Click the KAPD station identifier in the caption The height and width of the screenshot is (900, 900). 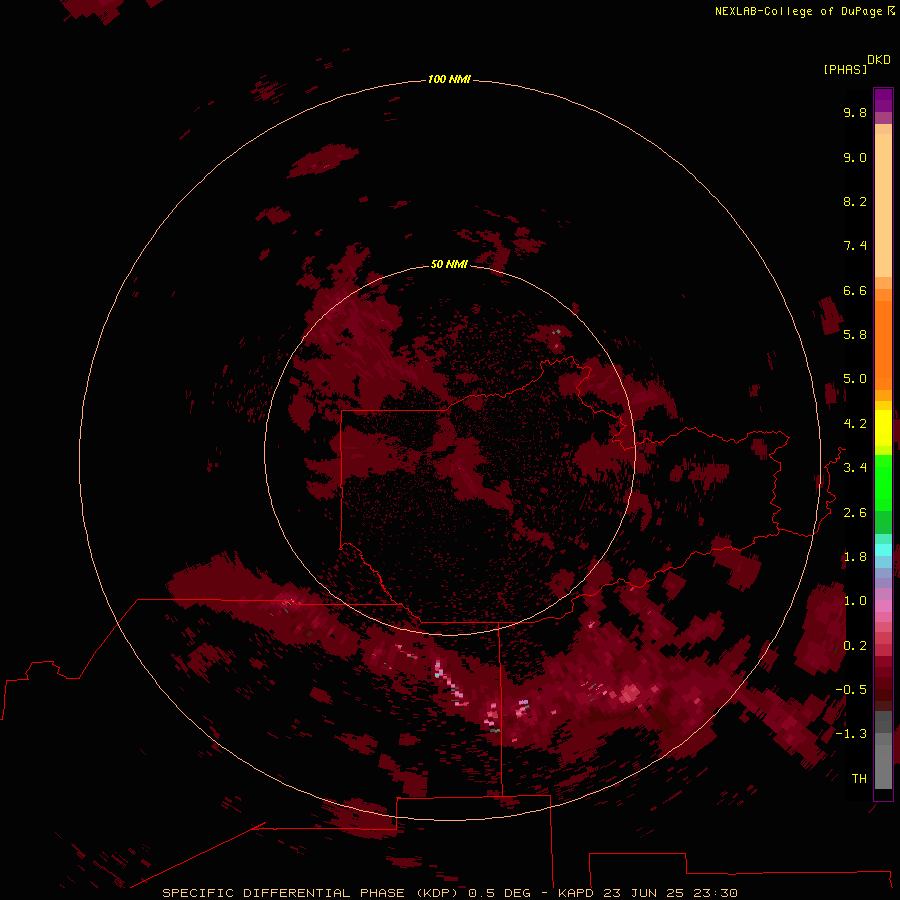576,893
